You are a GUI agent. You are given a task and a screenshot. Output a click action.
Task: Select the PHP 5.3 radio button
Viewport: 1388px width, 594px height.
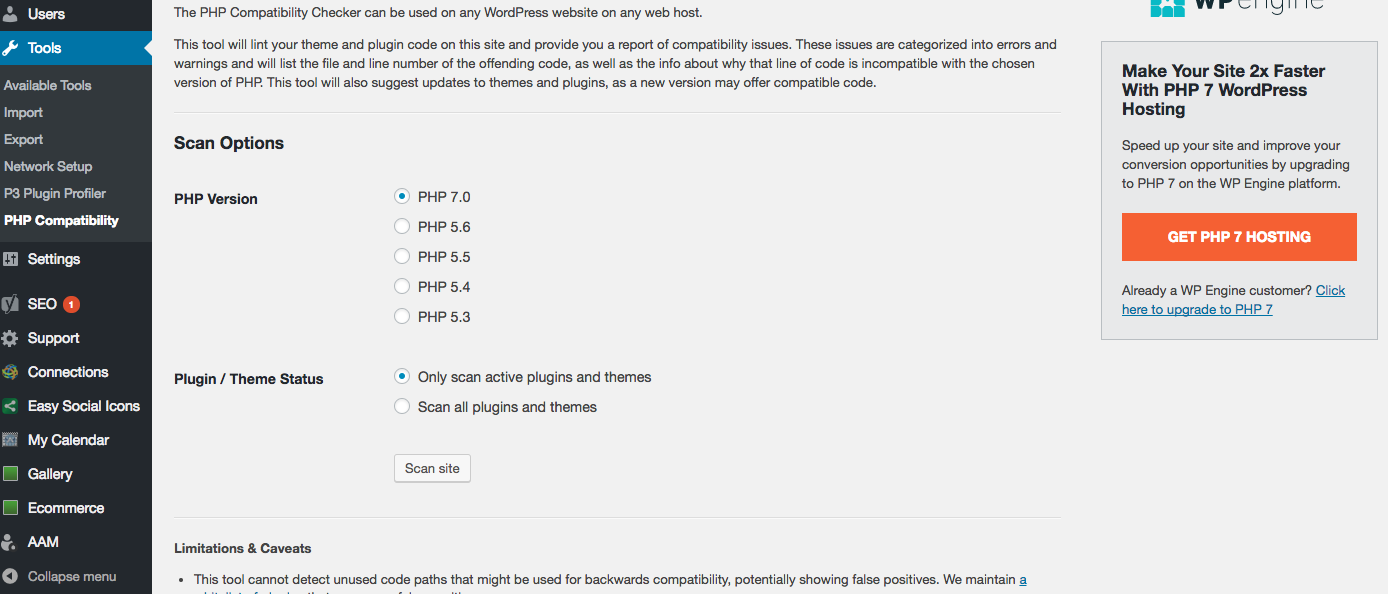402,317
